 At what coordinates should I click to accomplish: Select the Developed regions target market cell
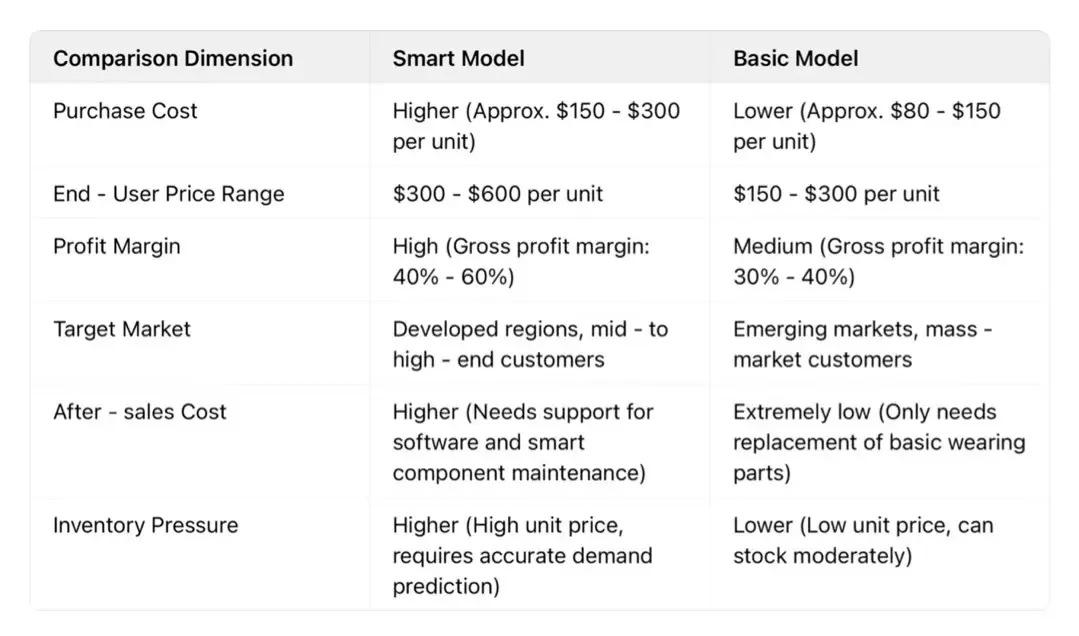(x=529, y=344)
